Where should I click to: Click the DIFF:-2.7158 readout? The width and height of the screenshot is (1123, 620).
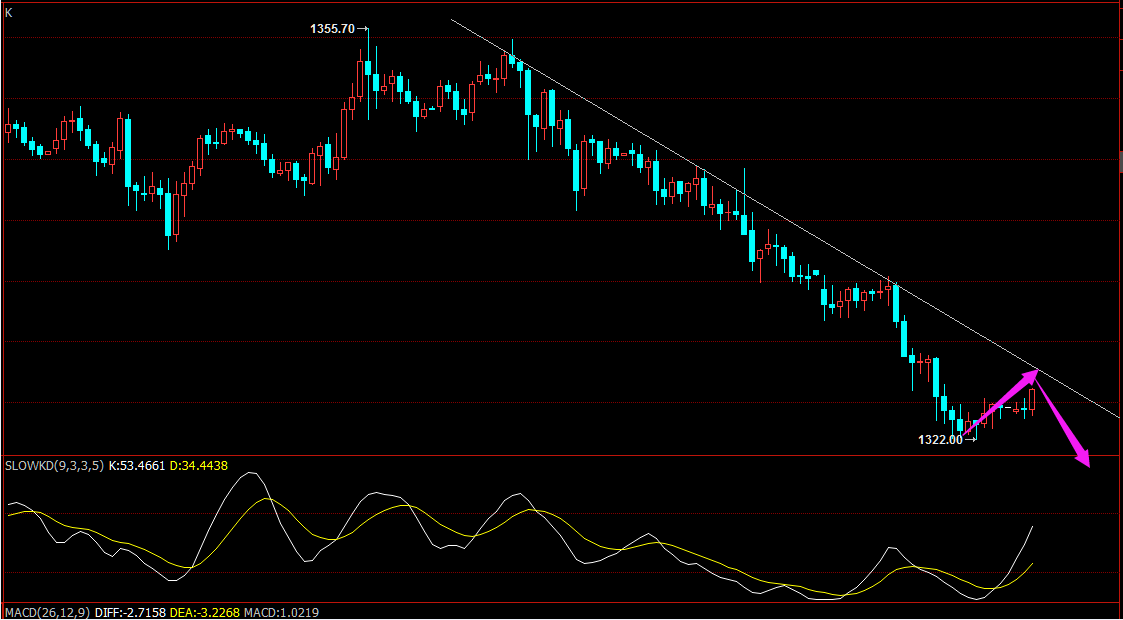pos(130,613)
